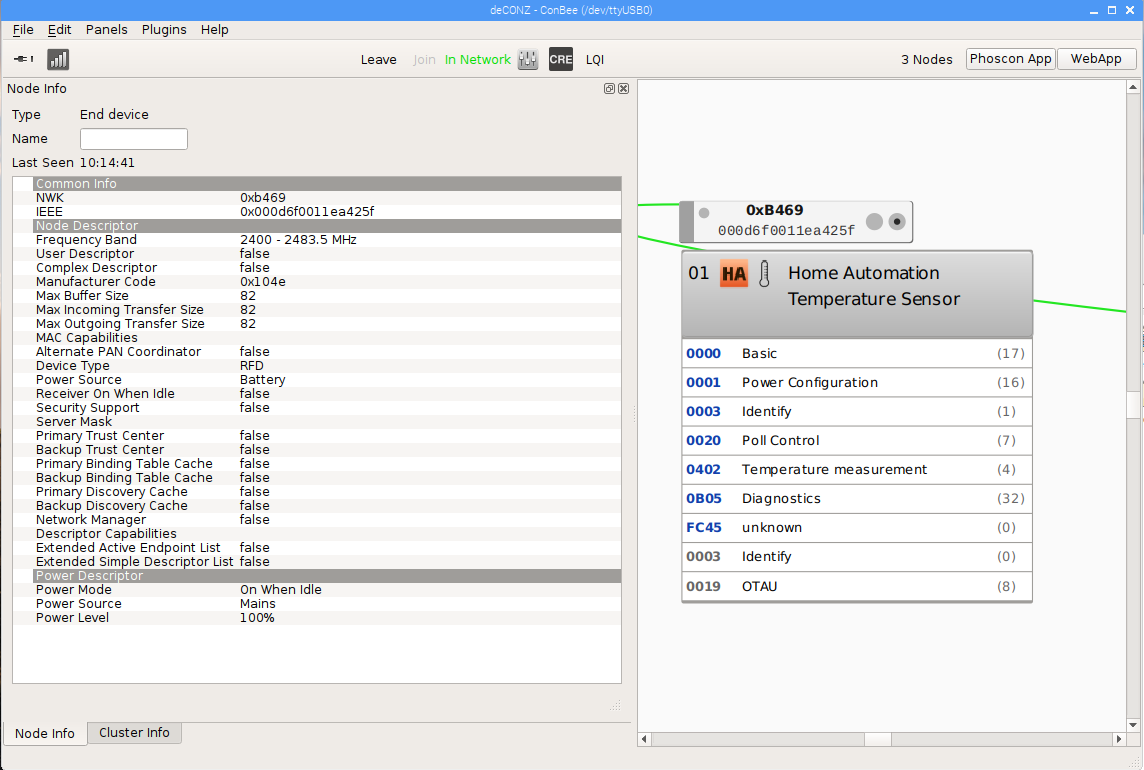Select the Node Descriptor section header
The image size is (1144, 770).
[x=328, y=226]
